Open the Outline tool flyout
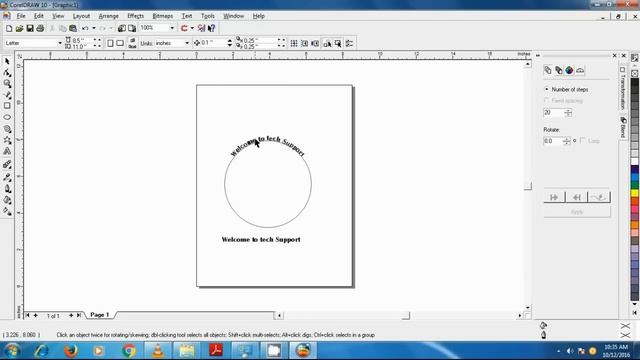 pos(7,189)
